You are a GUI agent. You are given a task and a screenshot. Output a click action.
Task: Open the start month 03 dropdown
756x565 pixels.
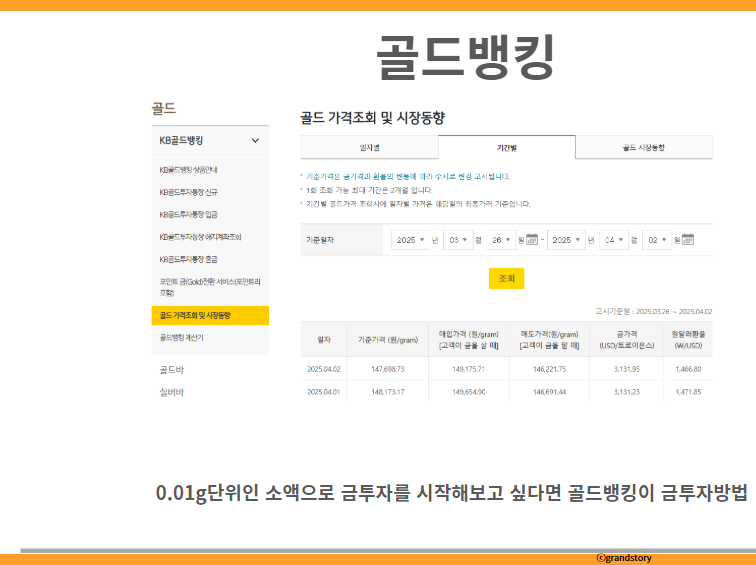[x=458, y=240]
